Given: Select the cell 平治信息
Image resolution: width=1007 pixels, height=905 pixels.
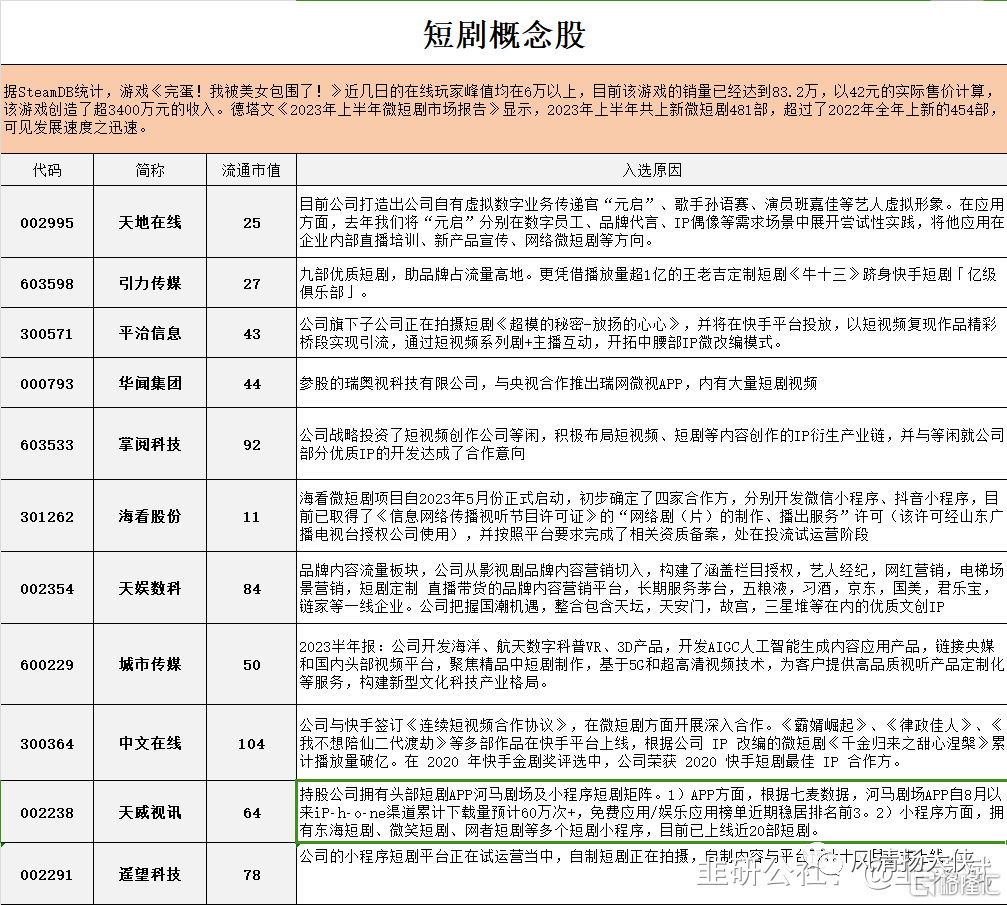Looking at the screenshot, I should [x=150, y=333].
